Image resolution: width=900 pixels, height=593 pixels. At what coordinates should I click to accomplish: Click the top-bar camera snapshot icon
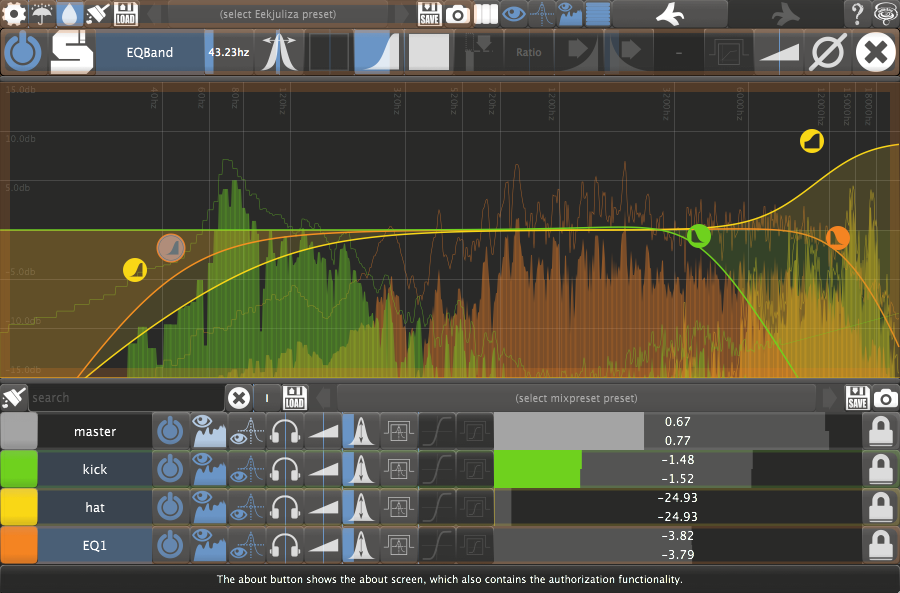457,14
